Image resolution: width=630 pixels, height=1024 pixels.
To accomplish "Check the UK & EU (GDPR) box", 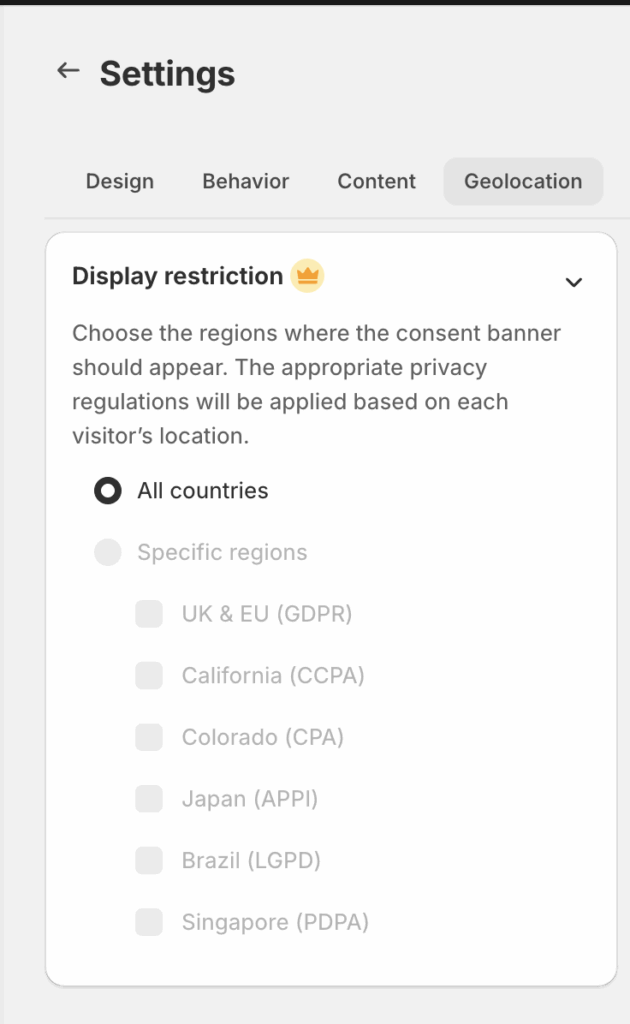I will click(149, 614).
